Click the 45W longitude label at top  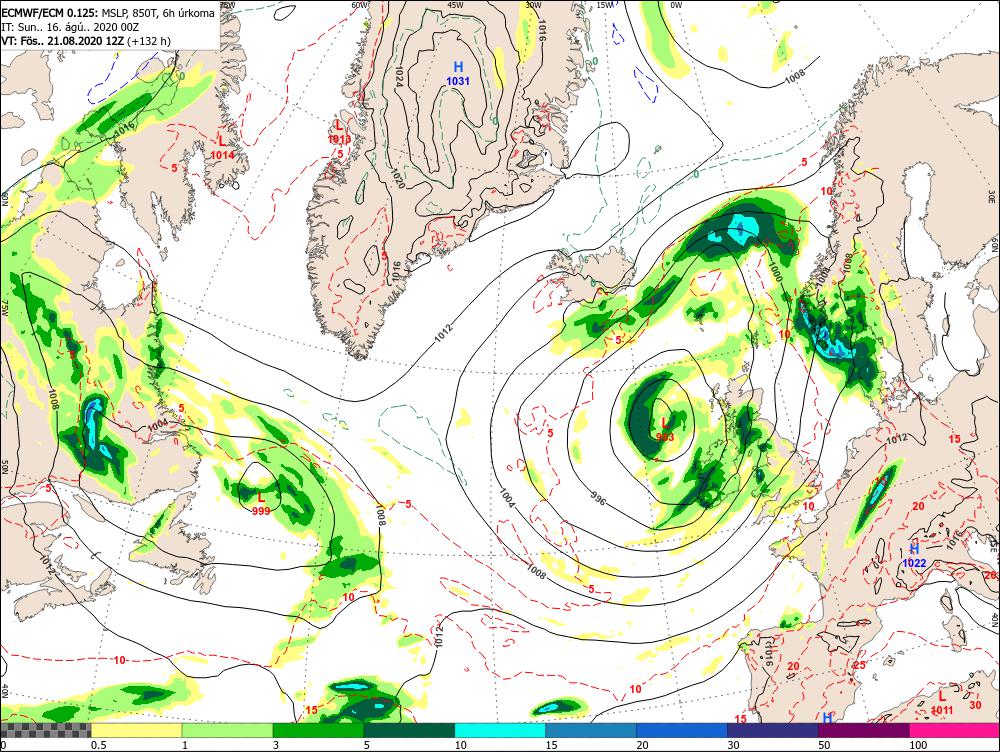coord(455,5)
